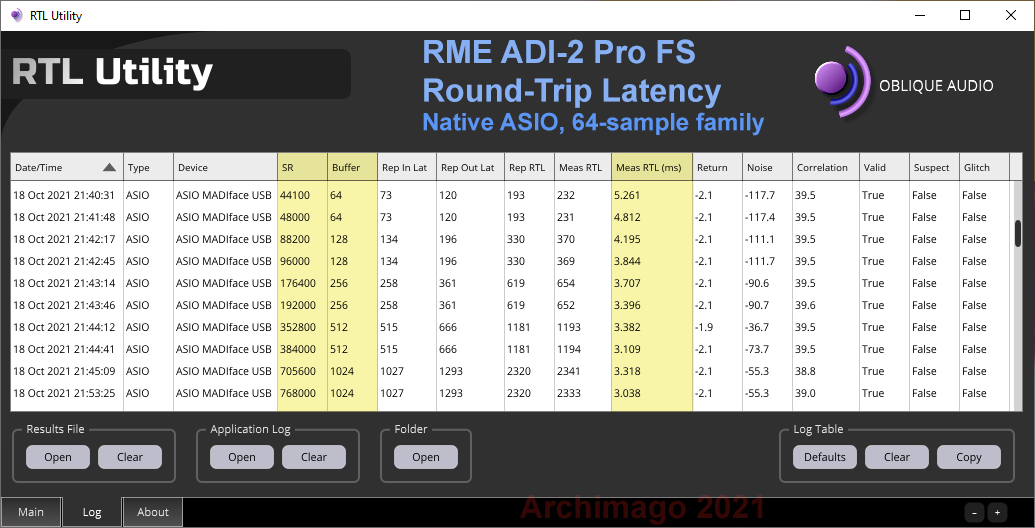Maximize the RTL Utility window
Image resolution: width=1035 pixels, height=528 pixels.
click(x=965, y=15)
